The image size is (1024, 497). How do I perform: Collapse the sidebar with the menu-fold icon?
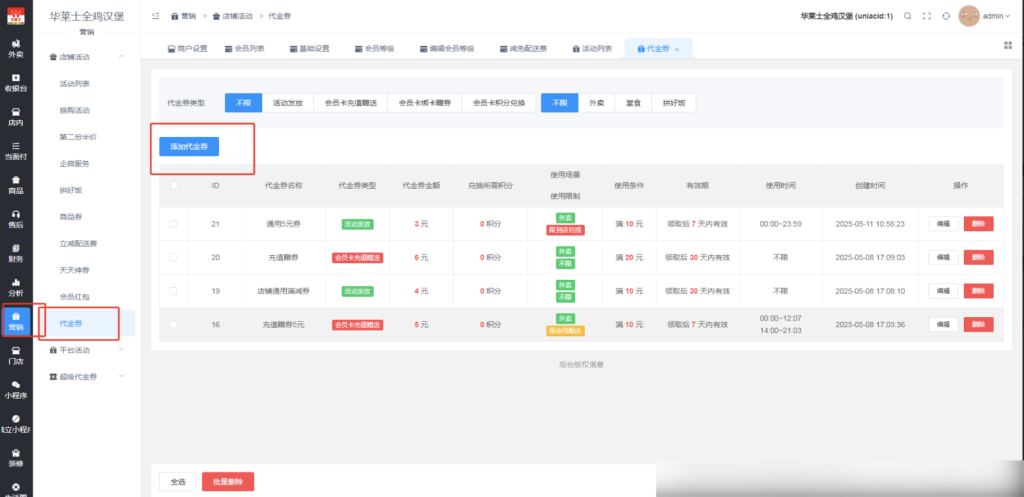click(155, 16)
